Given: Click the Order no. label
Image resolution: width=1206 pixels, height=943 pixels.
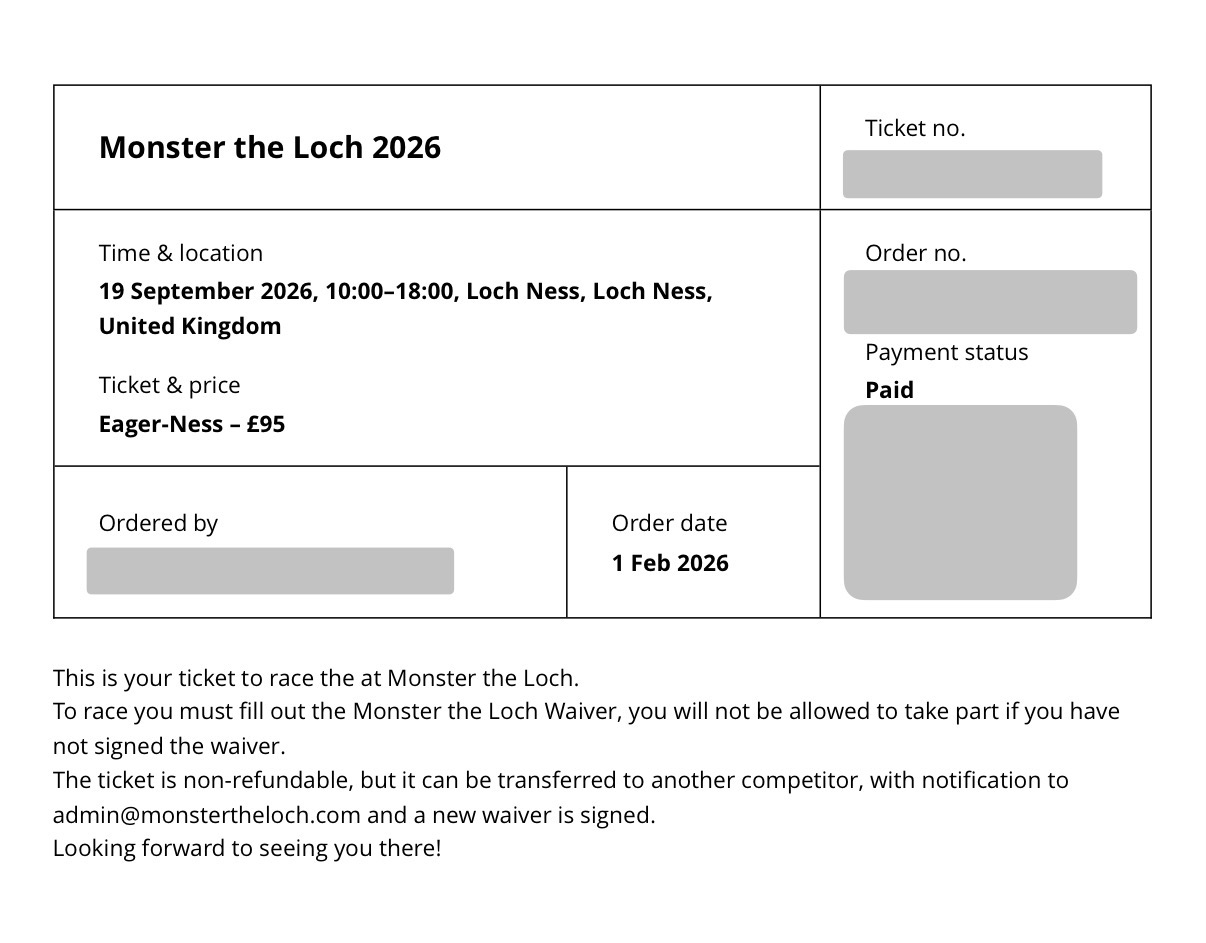Looking at the screenshot, I should [x=916, y=253].
